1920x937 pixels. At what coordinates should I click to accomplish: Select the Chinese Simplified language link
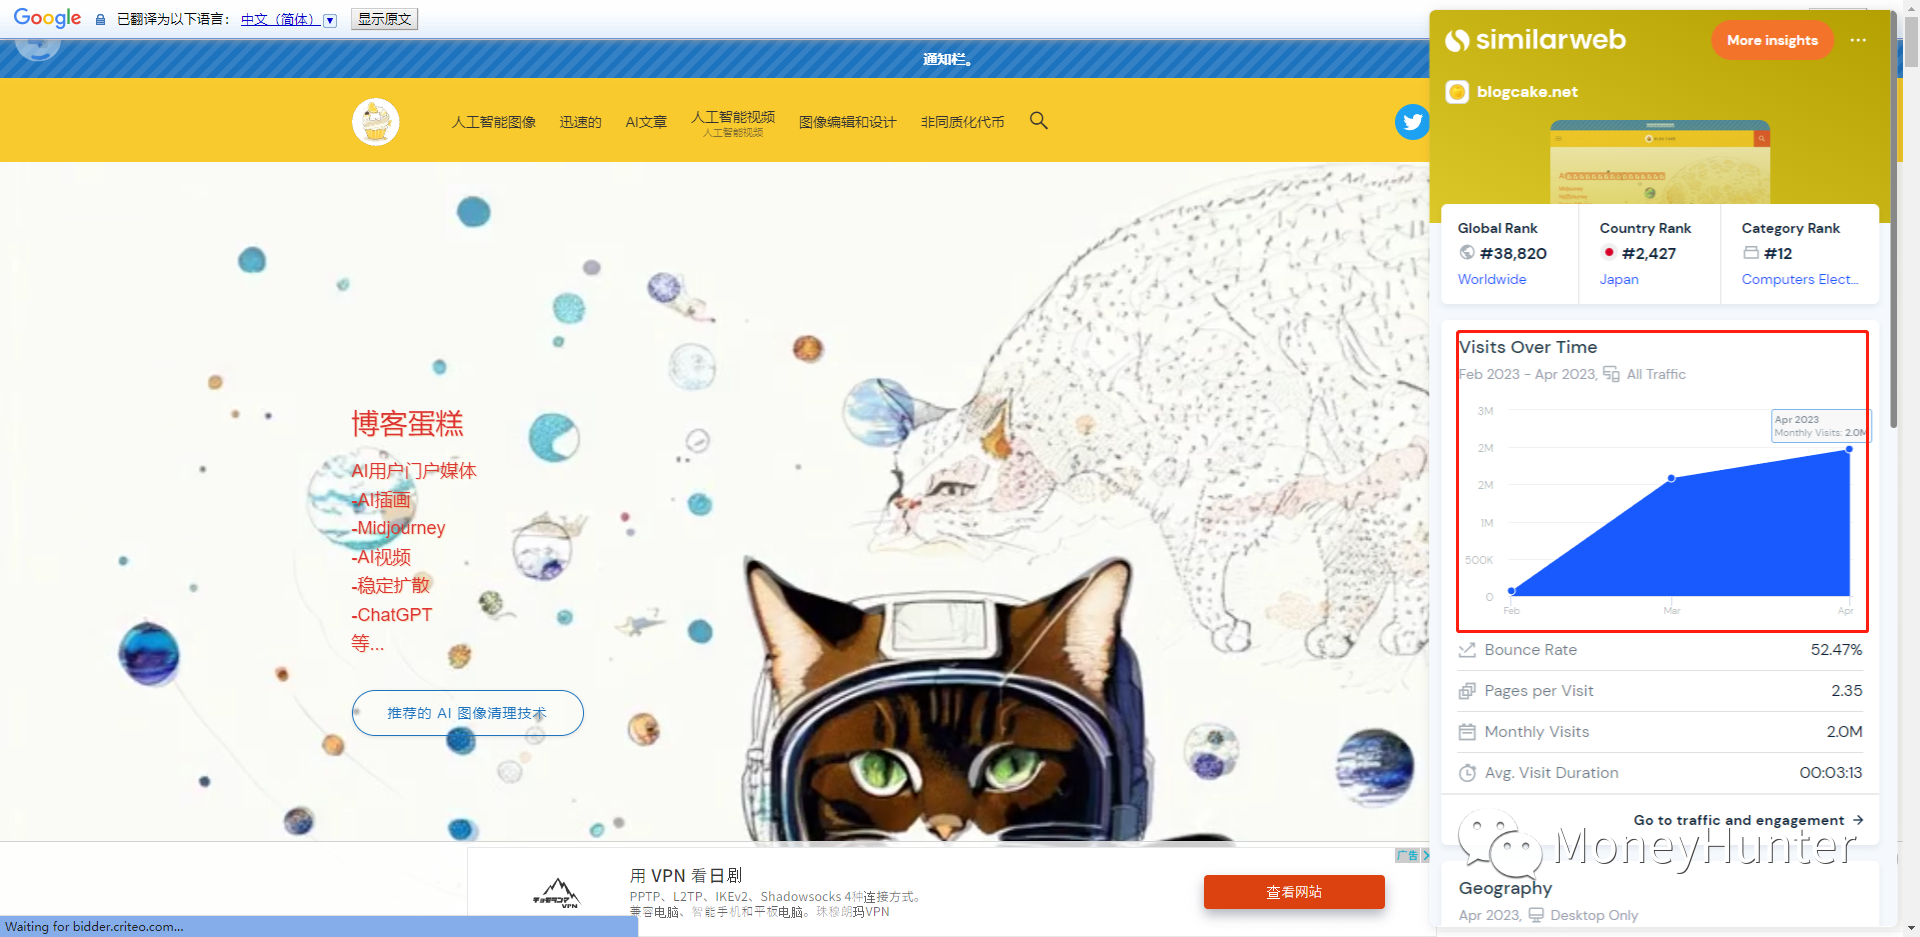280,20
